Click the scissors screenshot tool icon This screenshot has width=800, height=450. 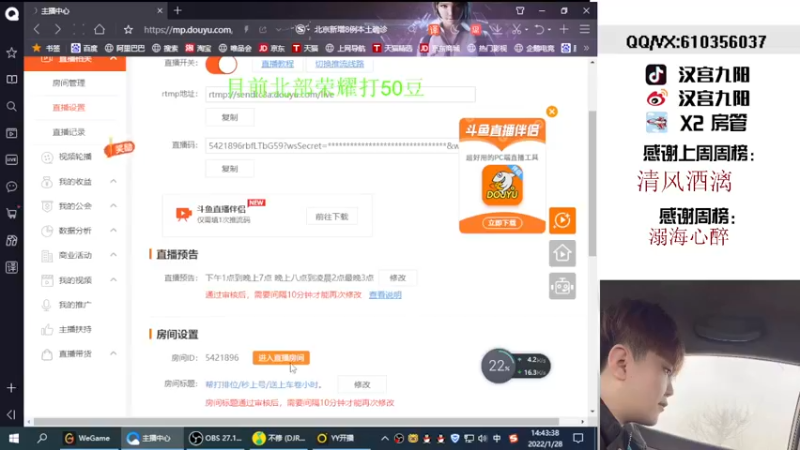(516, 30)
